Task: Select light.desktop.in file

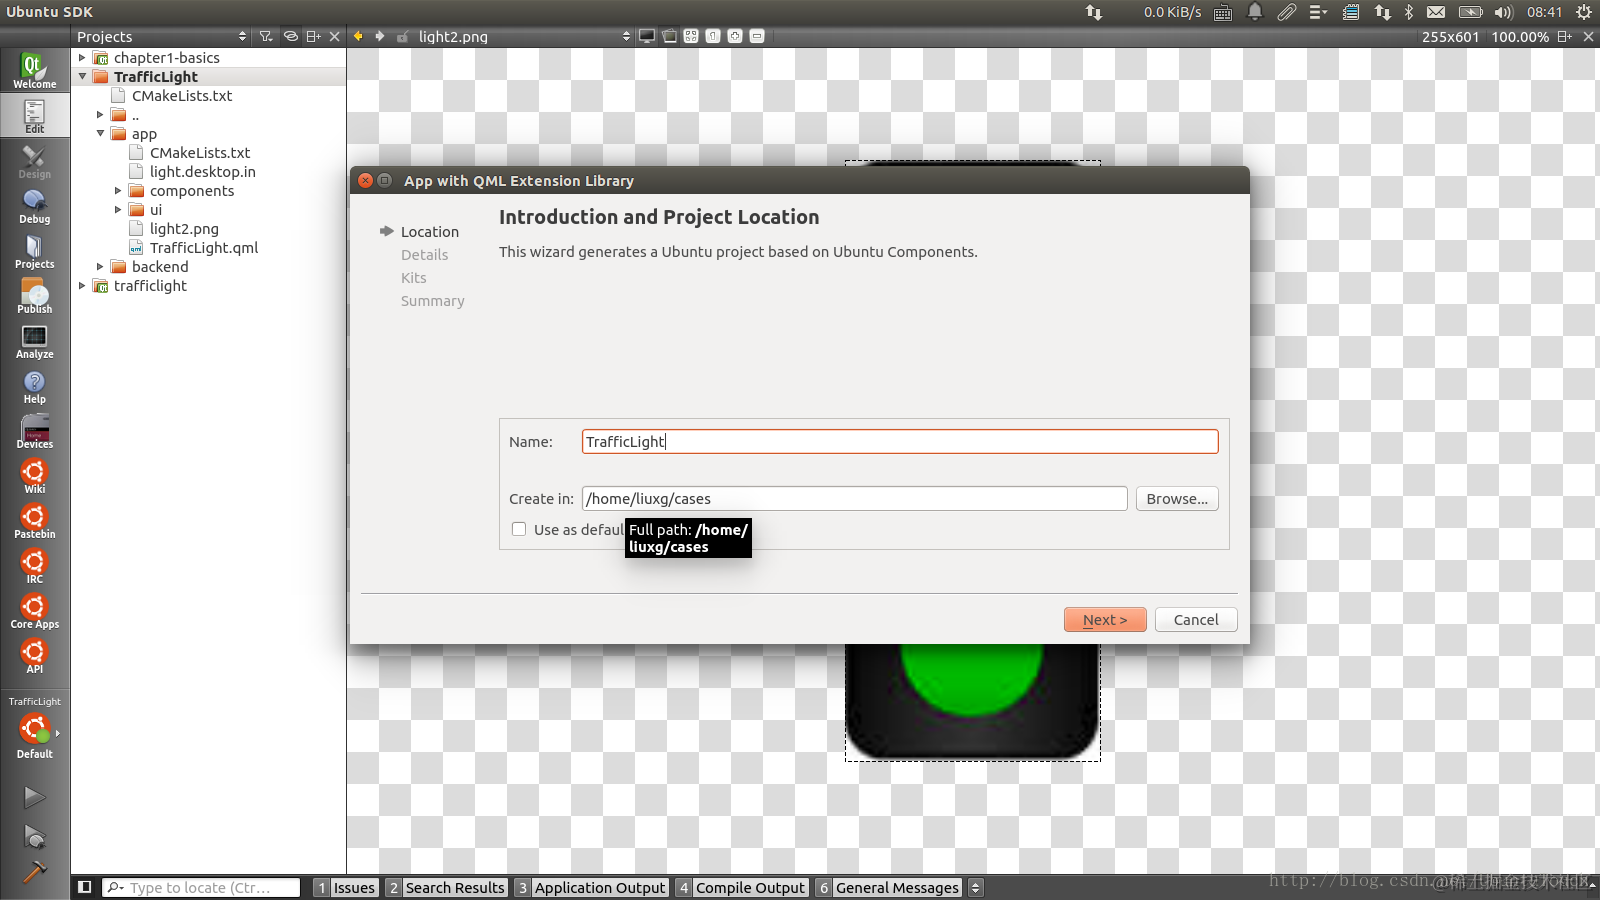Action: pyautogui.click(x=203, y=172)
